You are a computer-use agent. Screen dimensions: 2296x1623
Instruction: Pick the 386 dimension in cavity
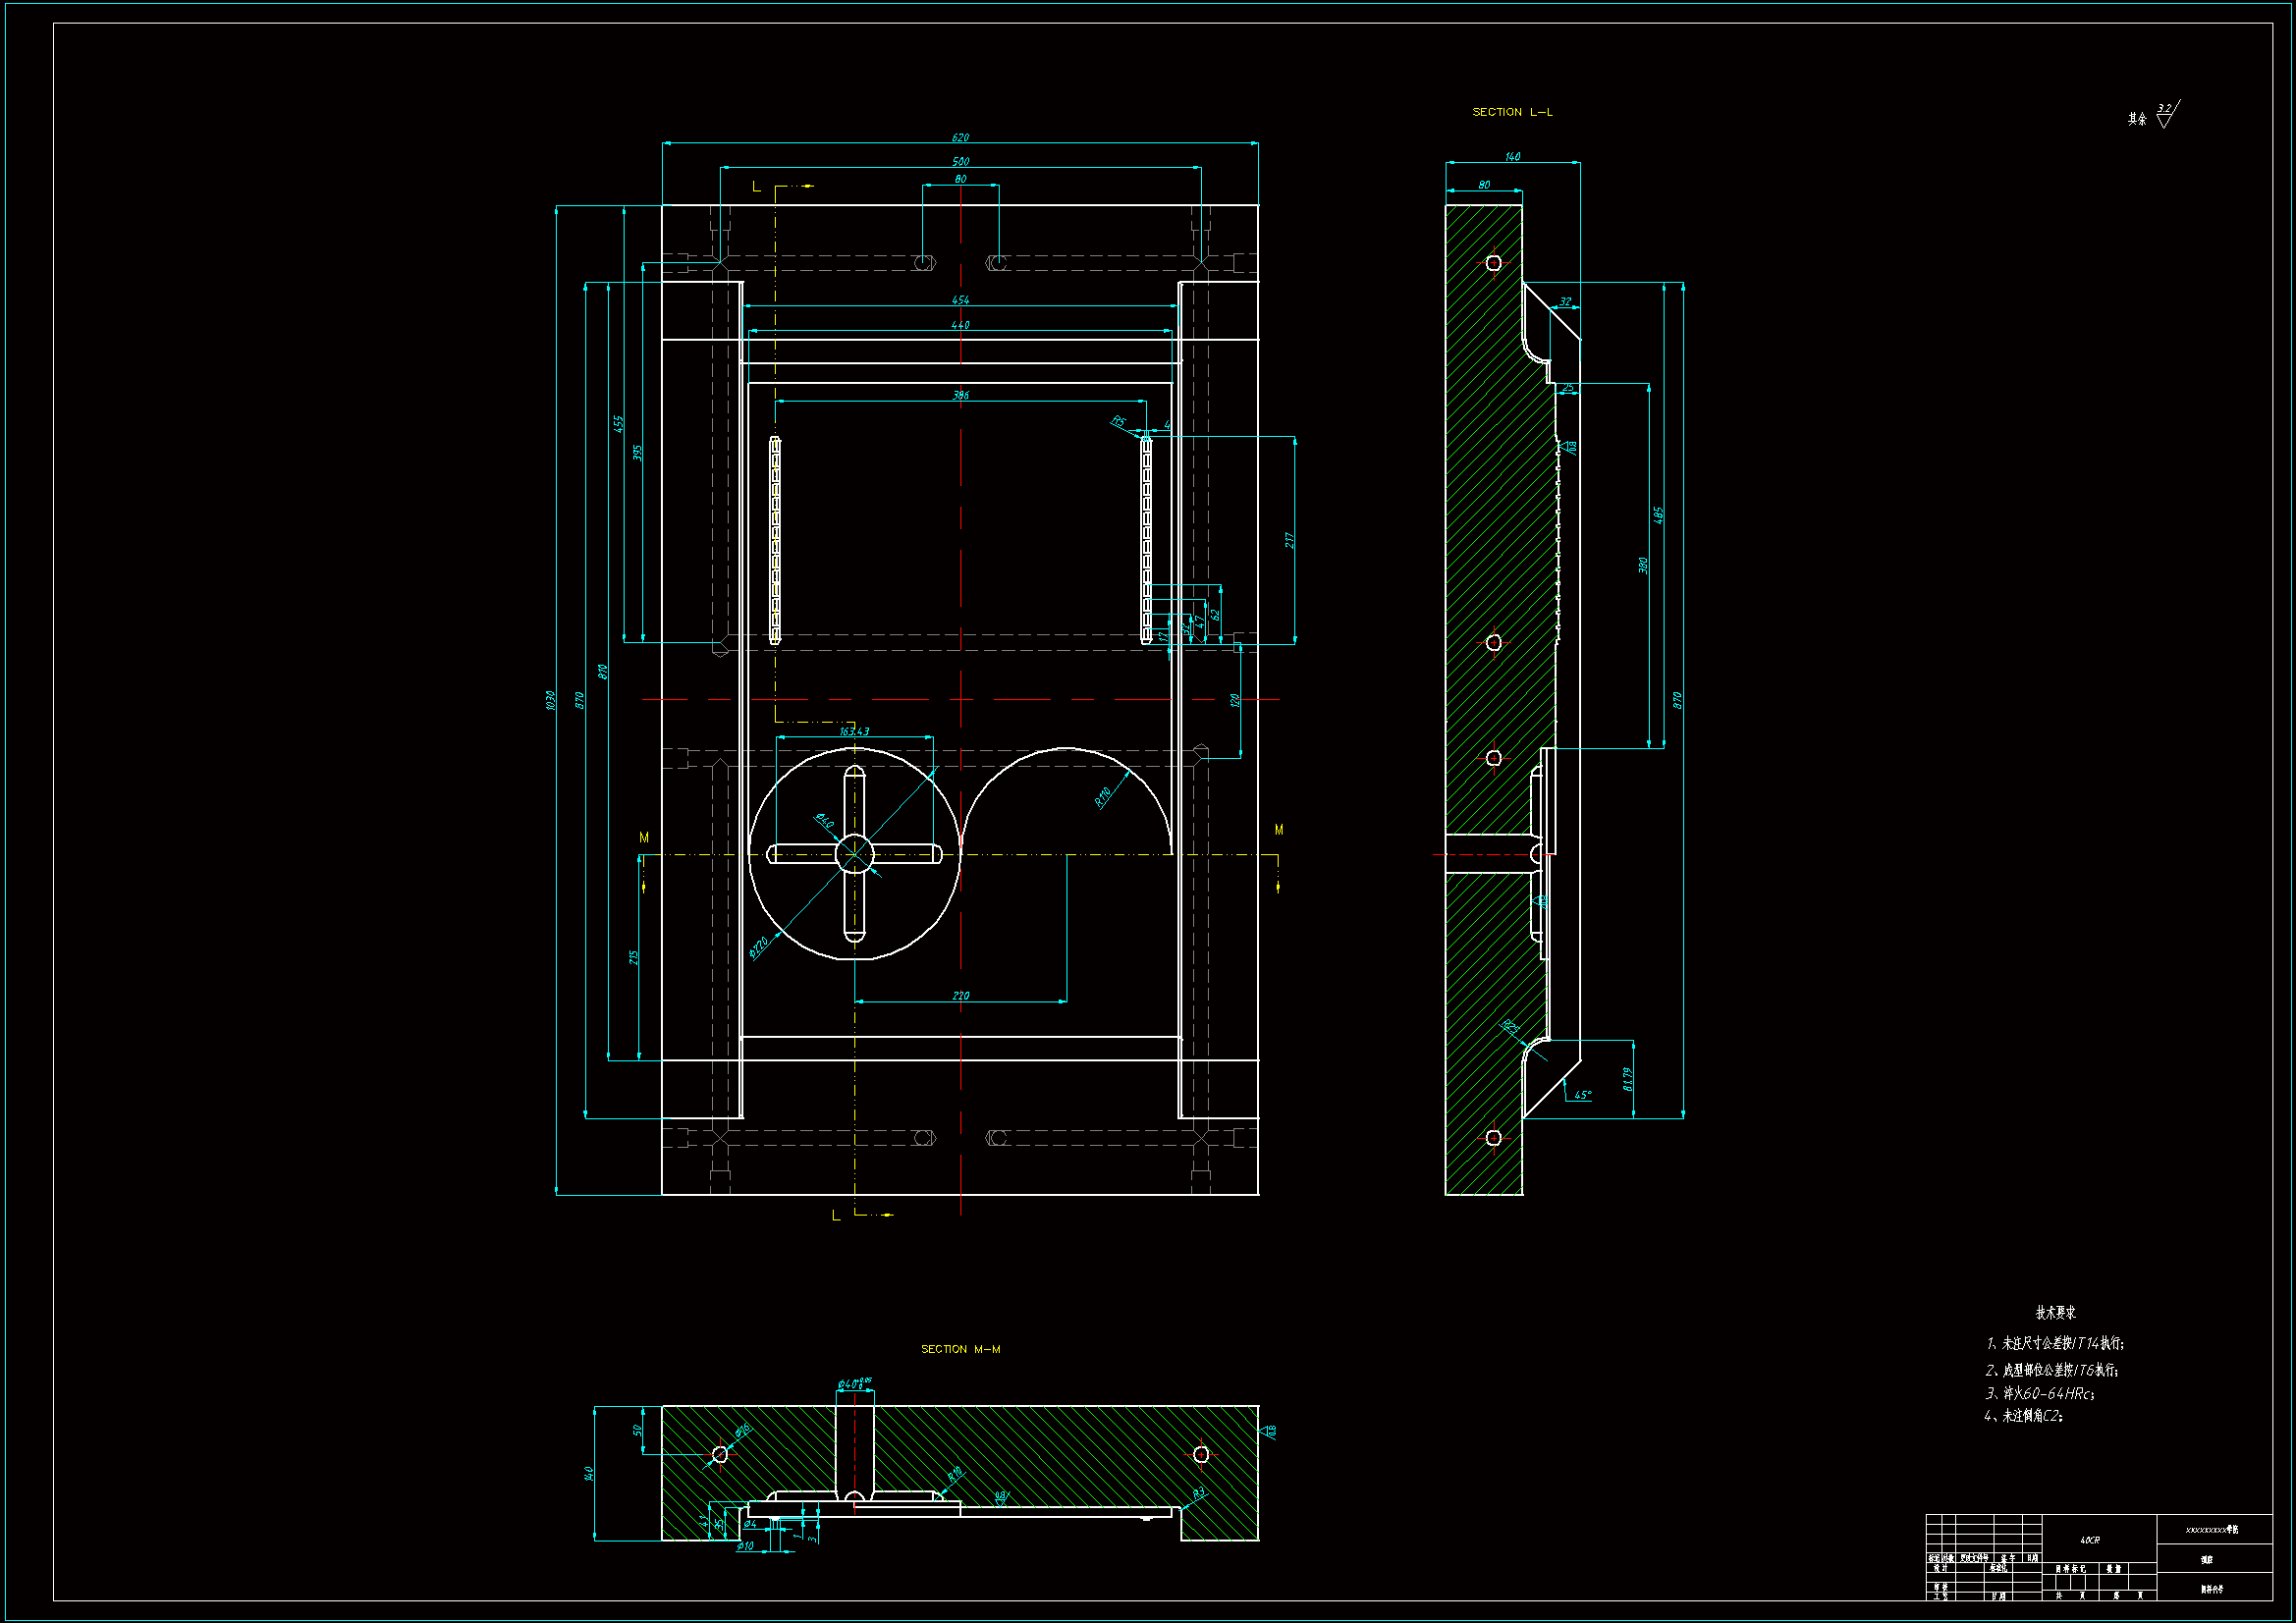[x=960, y=395]
